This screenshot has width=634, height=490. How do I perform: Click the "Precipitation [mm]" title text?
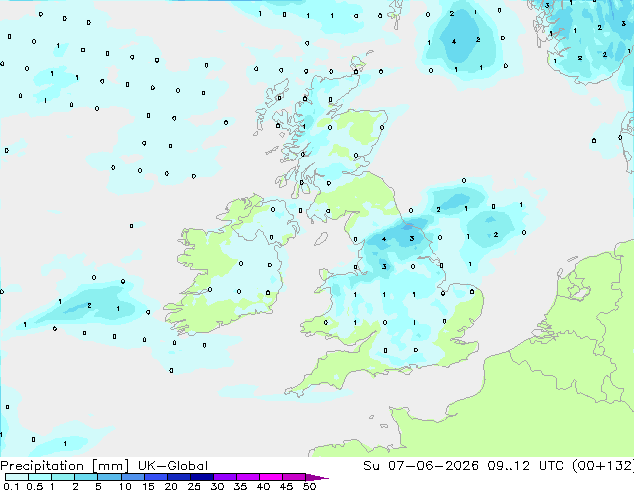tap(64, 466)
